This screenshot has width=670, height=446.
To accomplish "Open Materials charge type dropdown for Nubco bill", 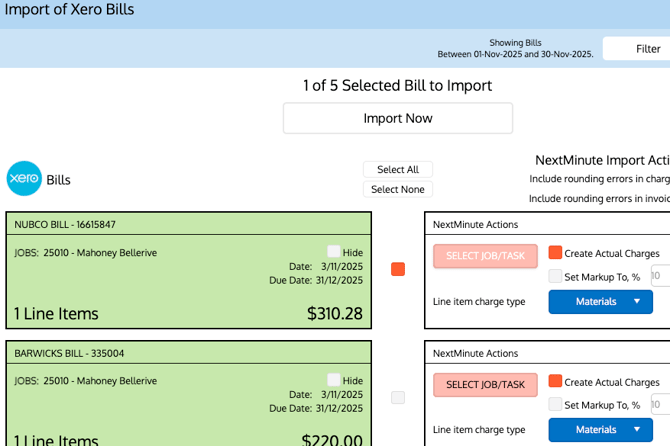I will click(600, 301).
